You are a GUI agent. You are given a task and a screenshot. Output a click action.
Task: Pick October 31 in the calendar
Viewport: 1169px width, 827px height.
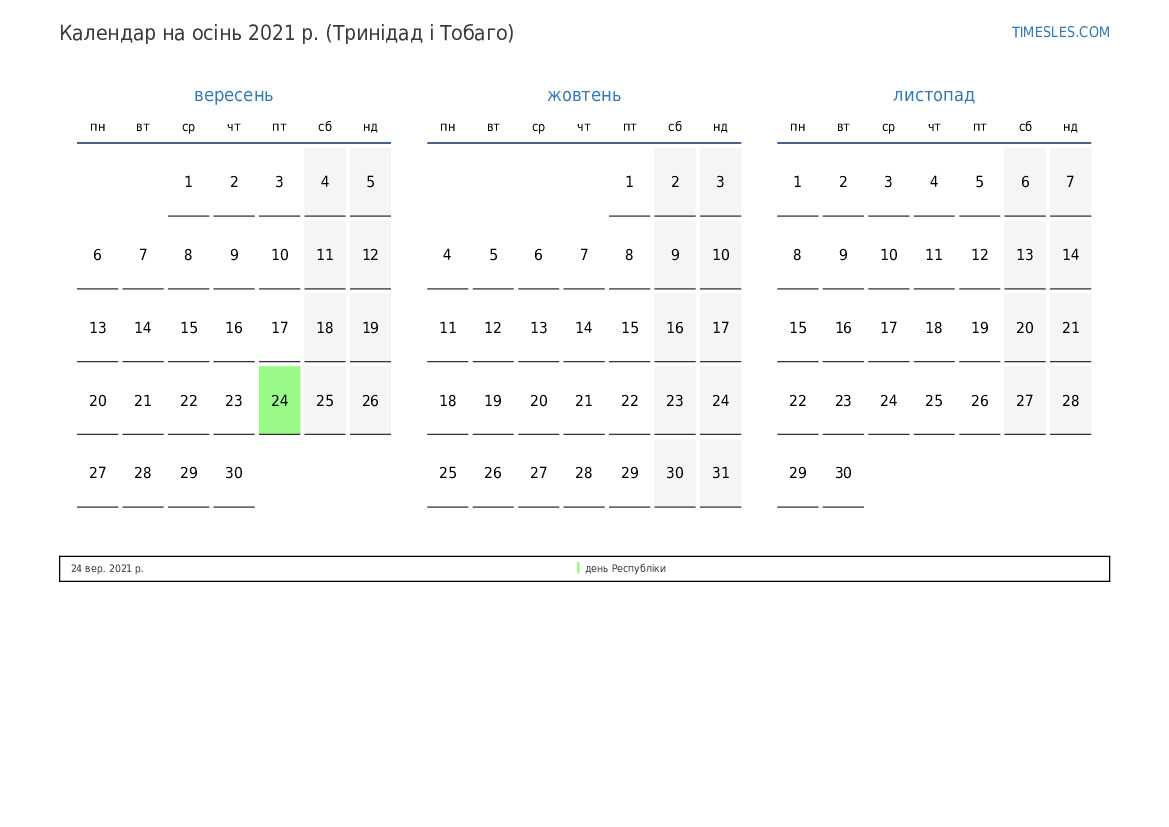(720, 473)
